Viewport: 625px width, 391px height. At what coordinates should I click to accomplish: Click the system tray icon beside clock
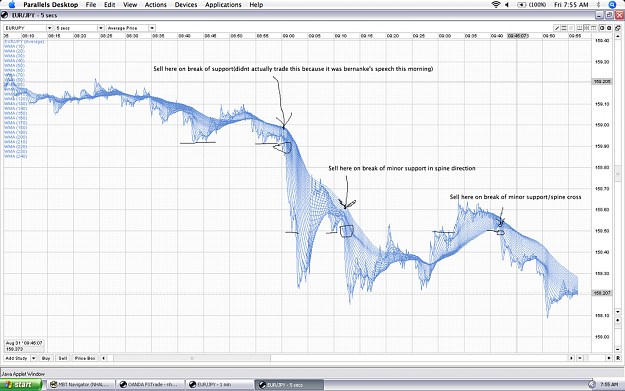(592, 384)
